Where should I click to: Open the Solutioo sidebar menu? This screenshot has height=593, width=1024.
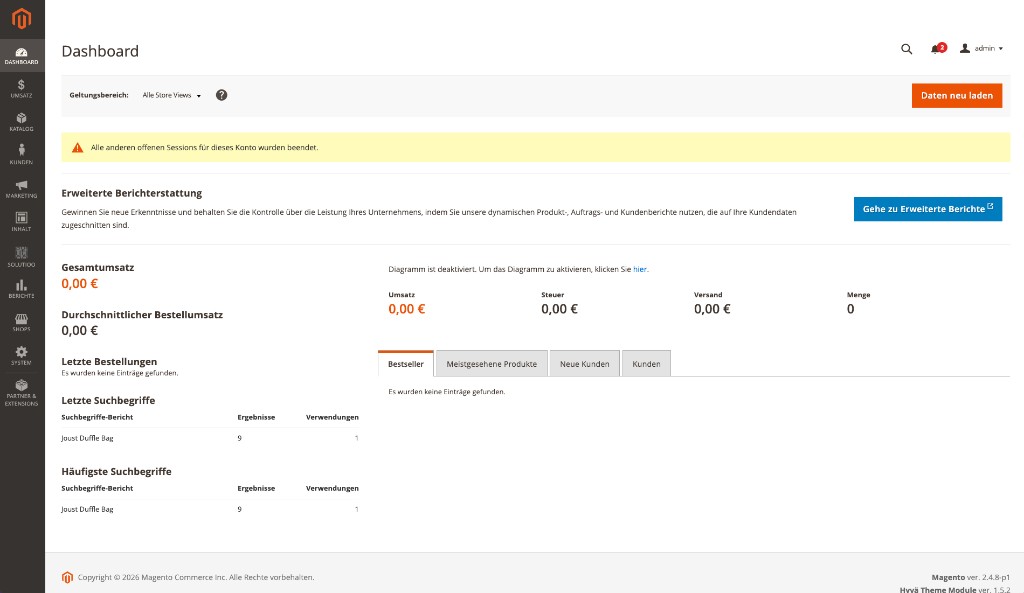click(x=22, y=257)
